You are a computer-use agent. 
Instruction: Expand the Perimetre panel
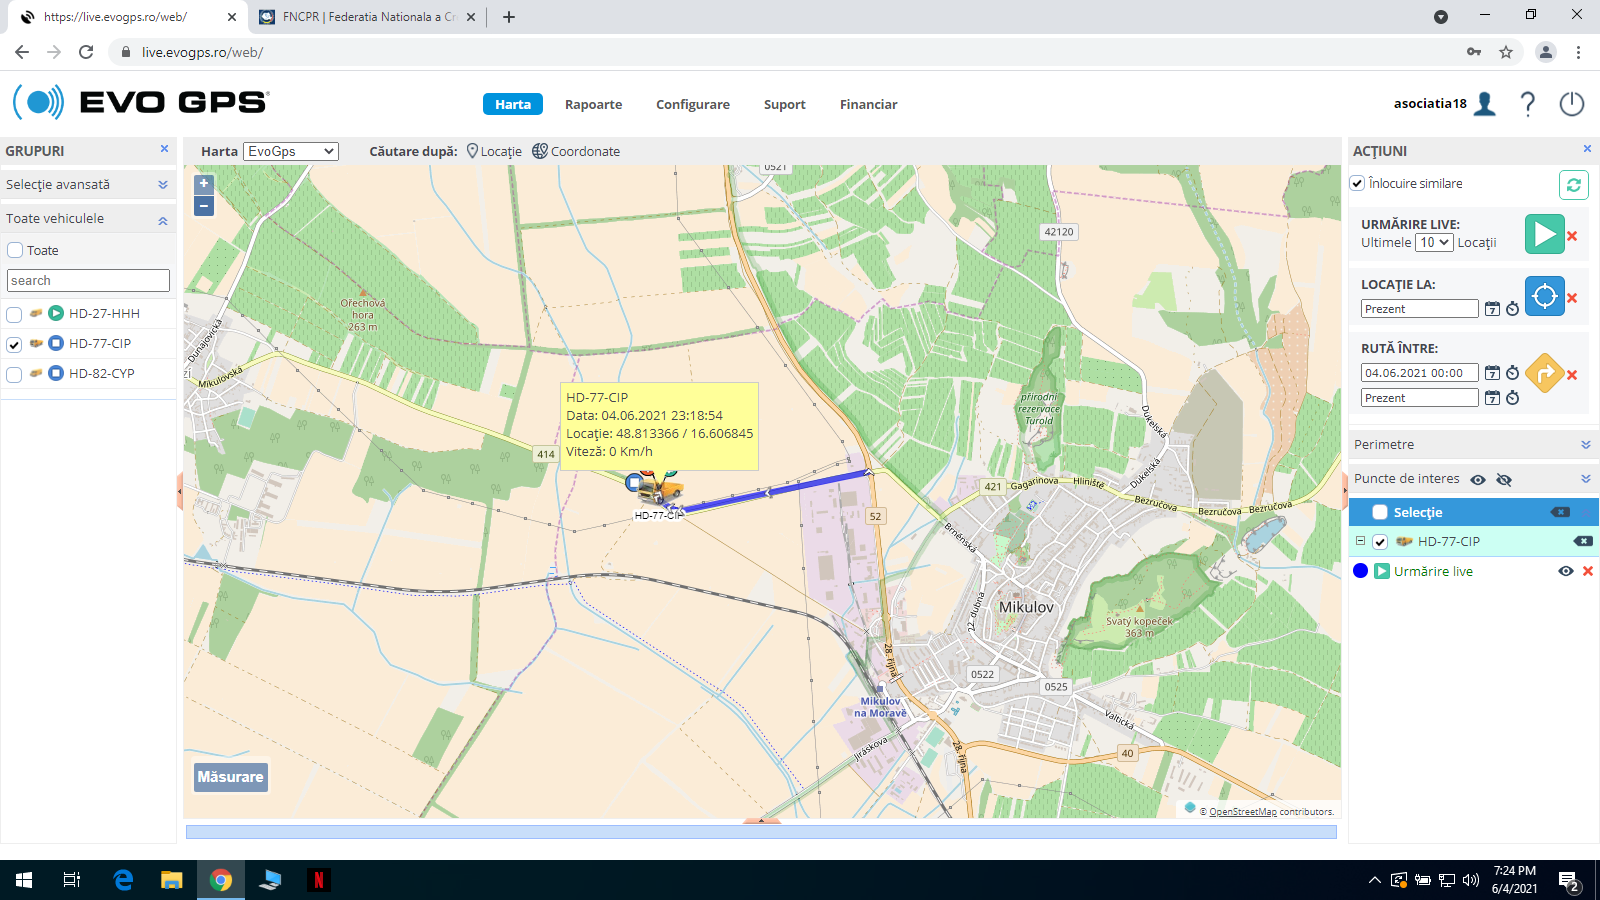pos(1585,445)
